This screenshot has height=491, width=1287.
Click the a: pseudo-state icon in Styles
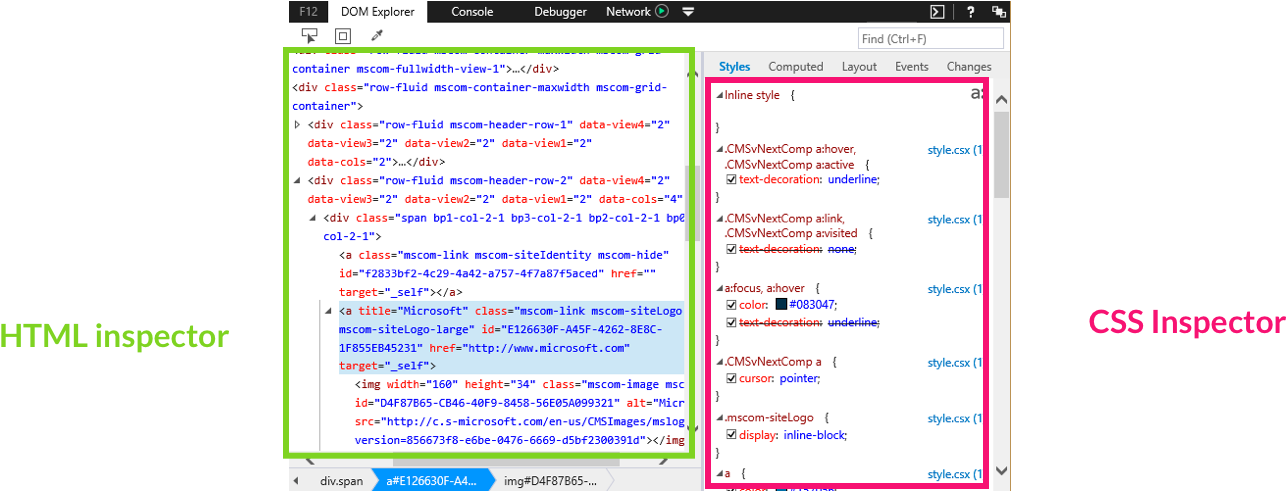pos(977,94)
